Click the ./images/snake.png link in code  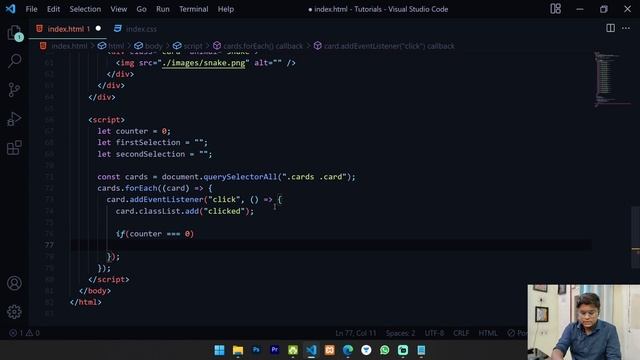click(203, 63)
